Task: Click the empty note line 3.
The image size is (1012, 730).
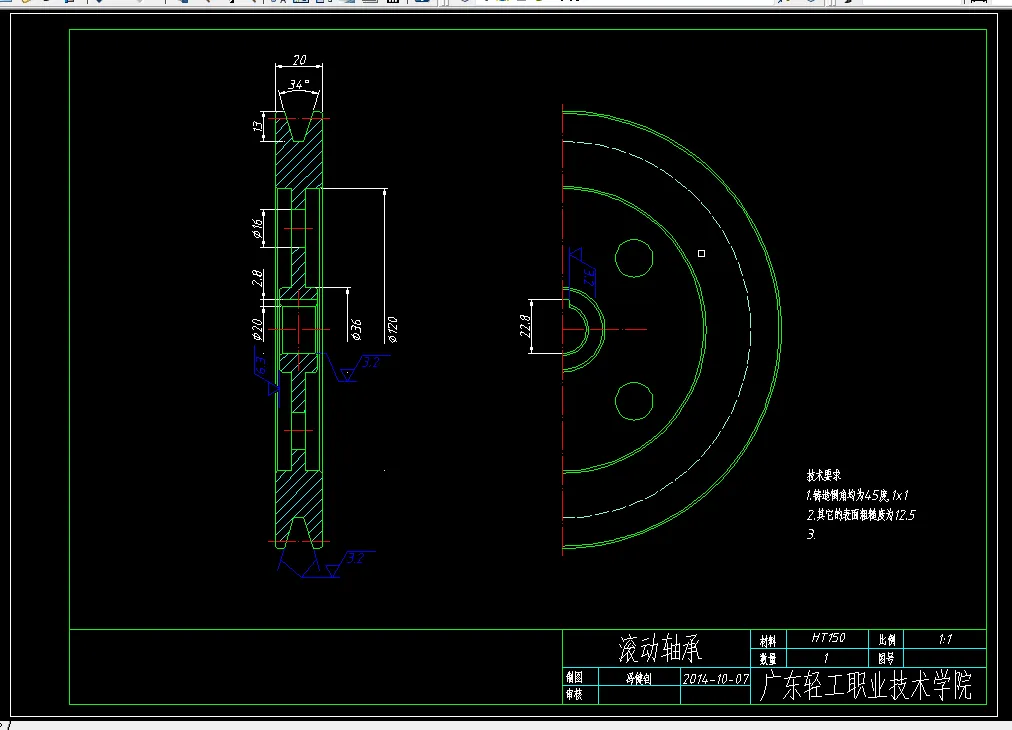Action: [x=811, y=534]
